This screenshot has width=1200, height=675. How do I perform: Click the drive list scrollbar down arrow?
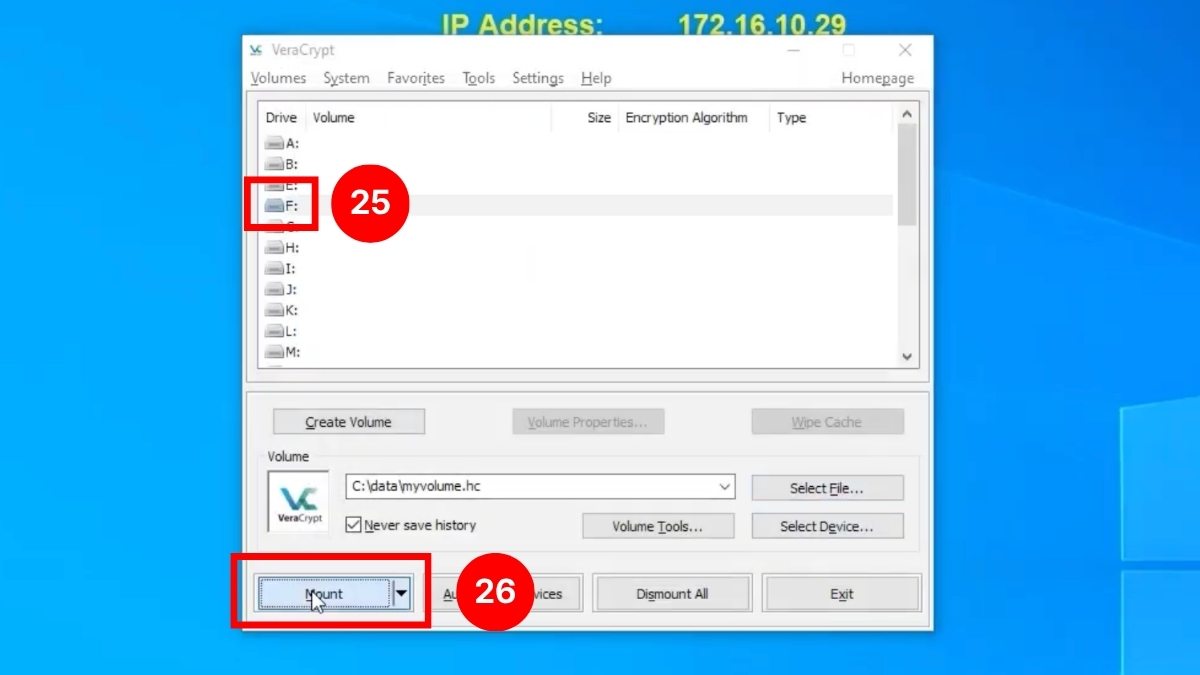point(907,356)
